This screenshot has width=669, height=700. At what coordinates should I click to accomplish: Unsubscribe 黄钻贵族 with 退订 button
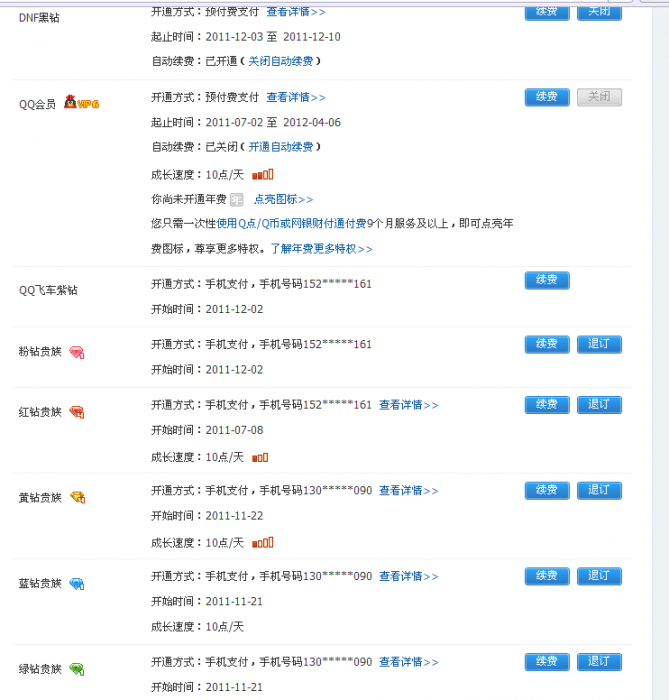[599, 491]
